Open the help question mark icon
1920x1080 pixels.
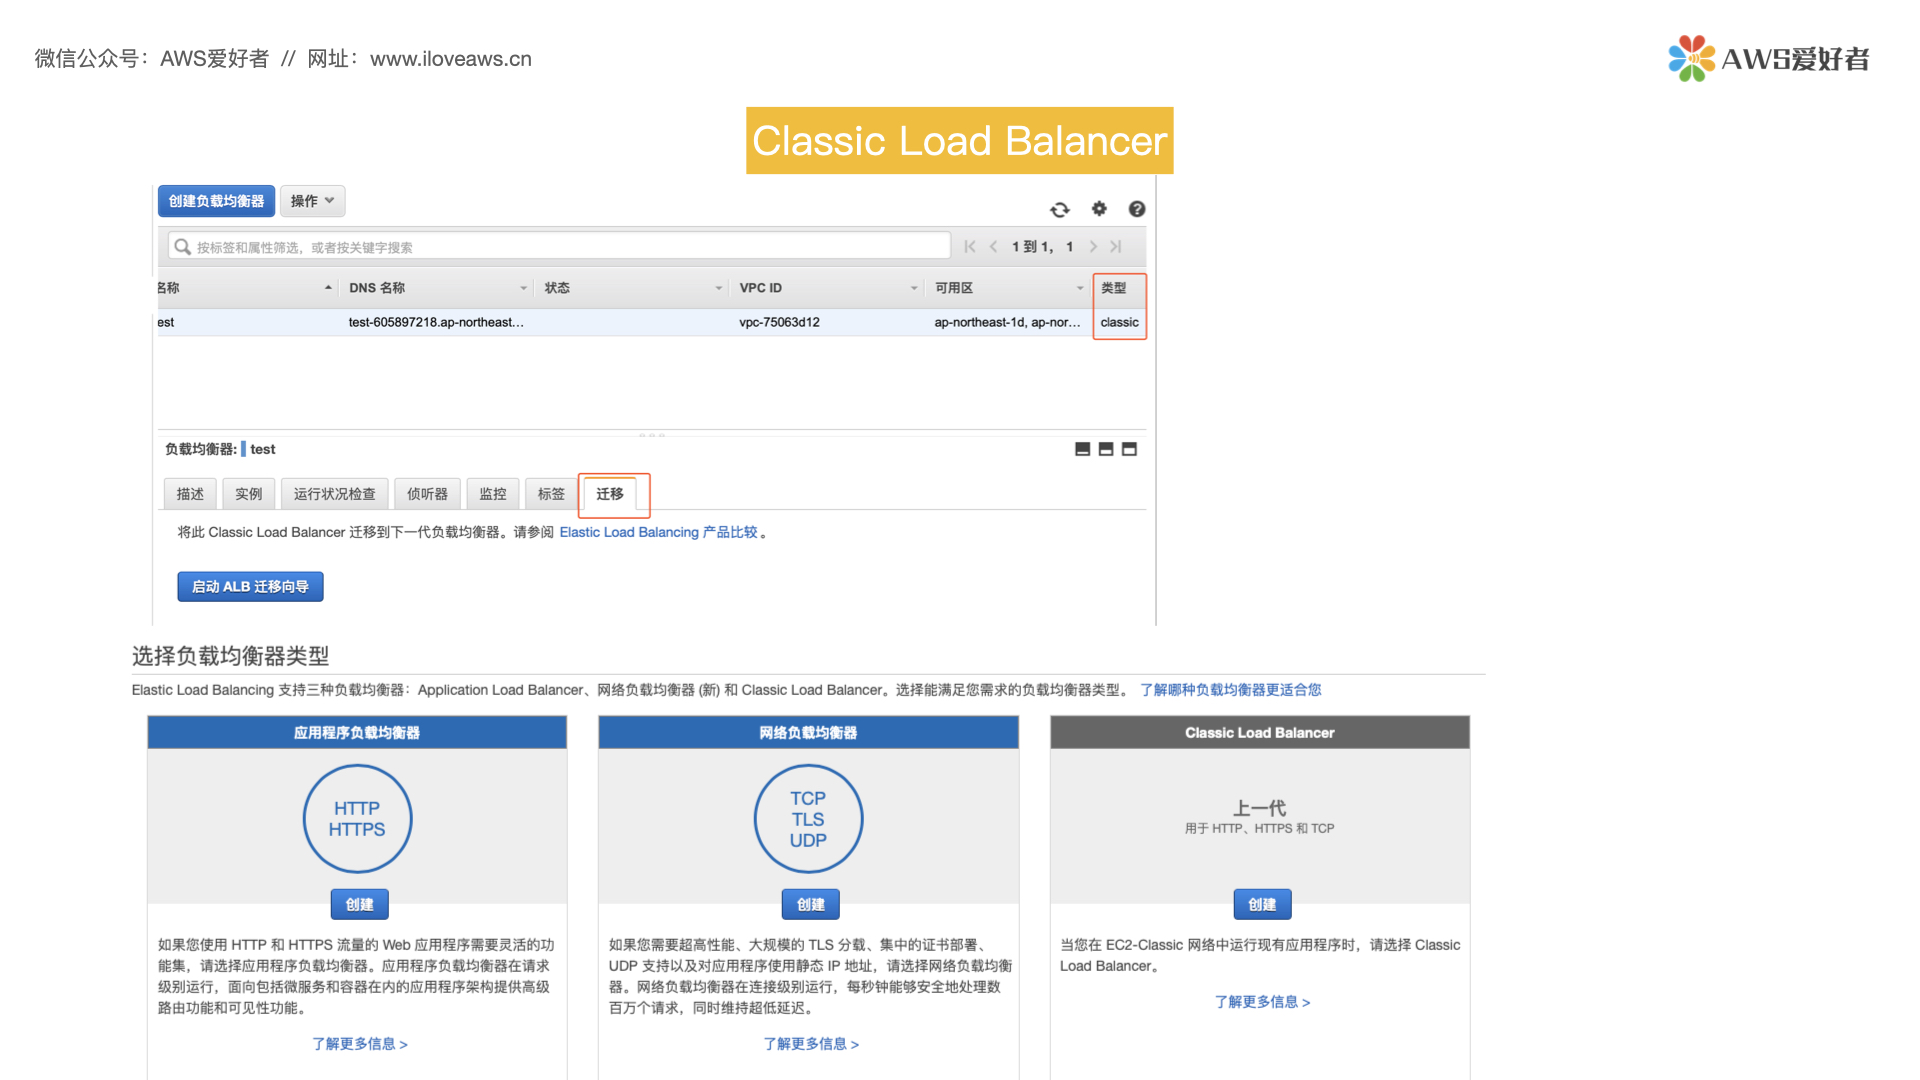pos(1137,209)
